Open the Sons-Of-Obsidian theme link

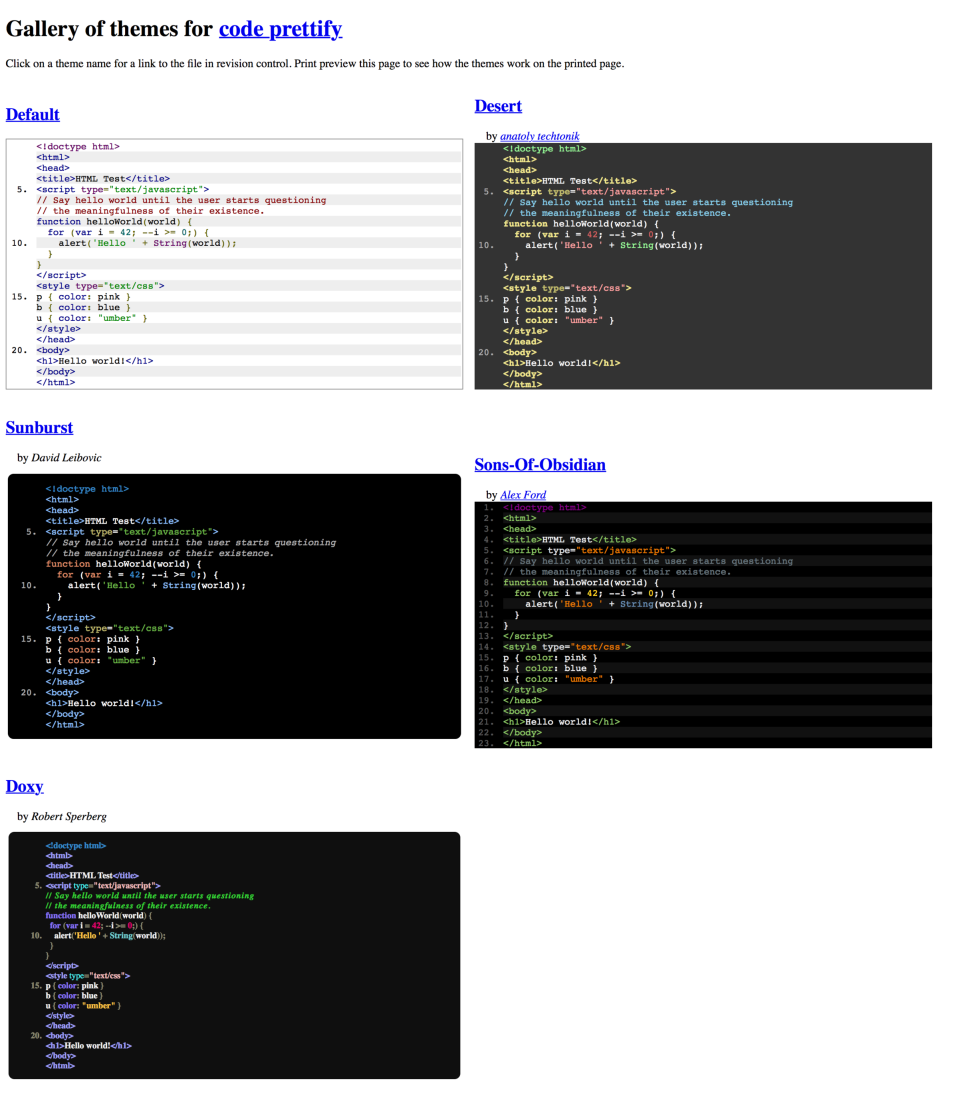(x=540, y=465)
